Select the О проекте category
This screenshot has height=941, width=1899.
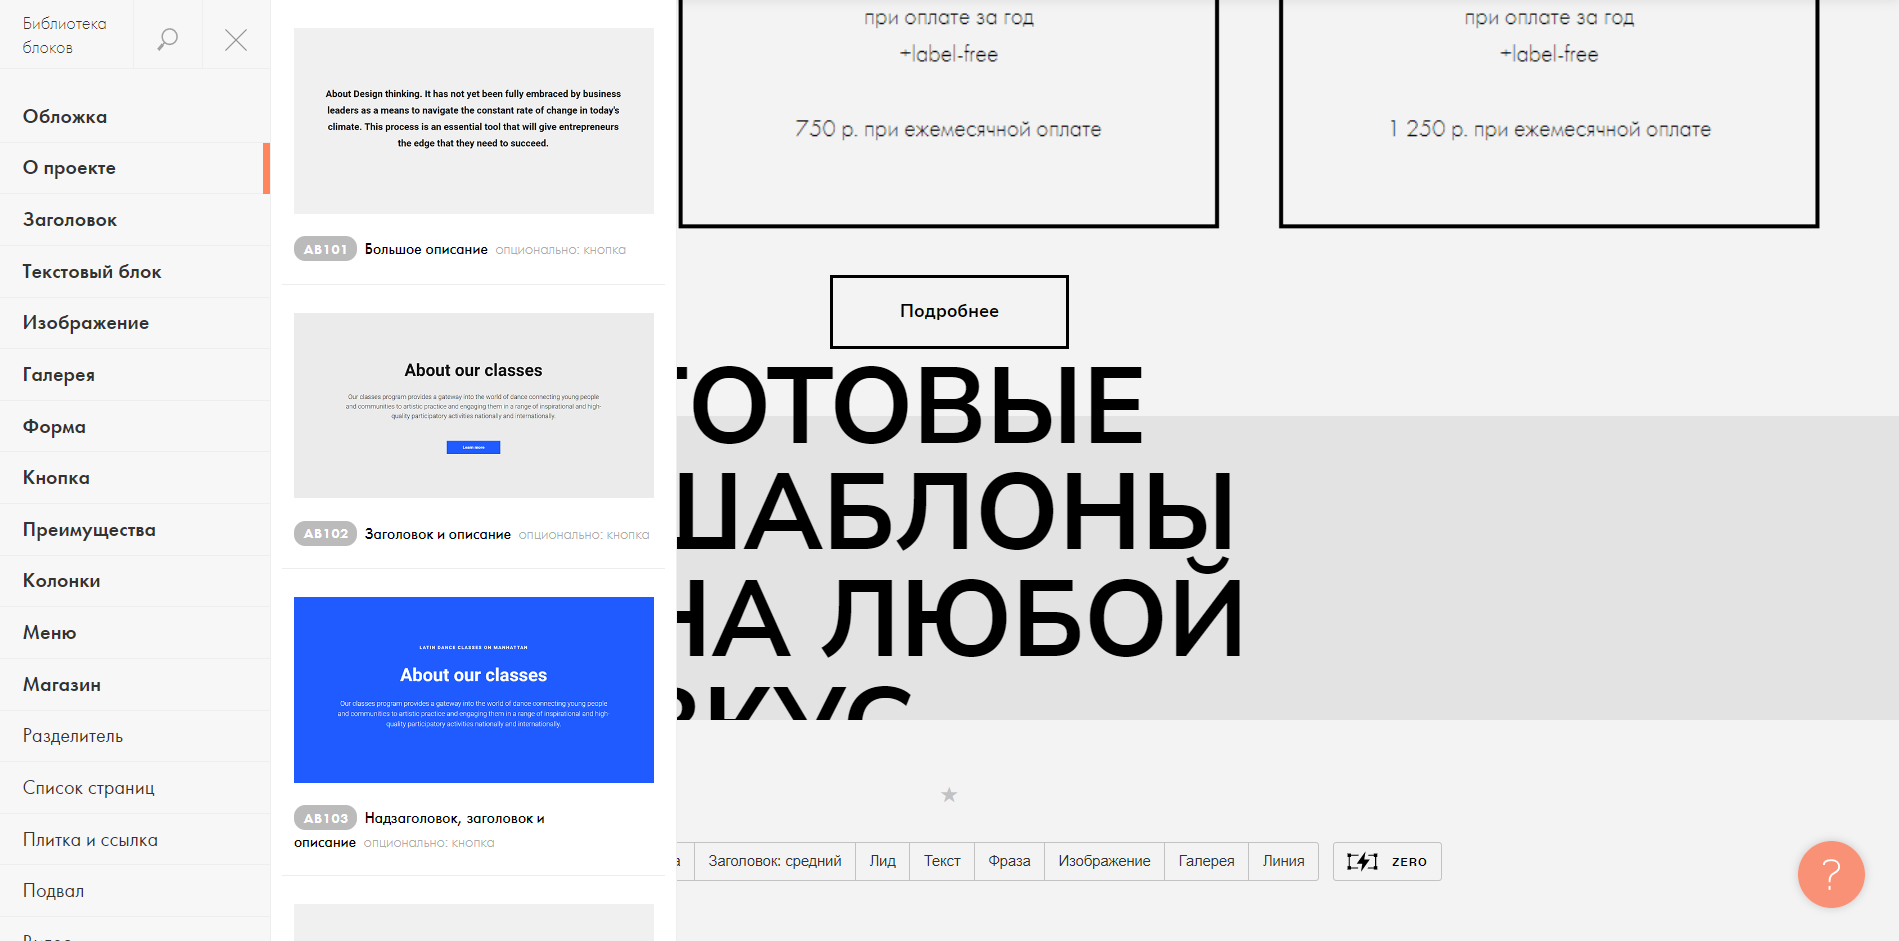click(x=135, y=168)
